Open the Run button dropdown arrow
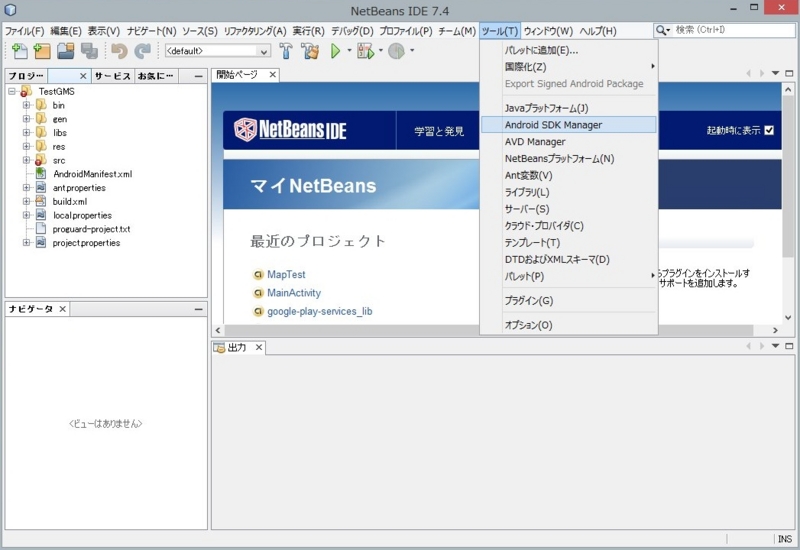800x550 pixels. [x=349, y=51]
